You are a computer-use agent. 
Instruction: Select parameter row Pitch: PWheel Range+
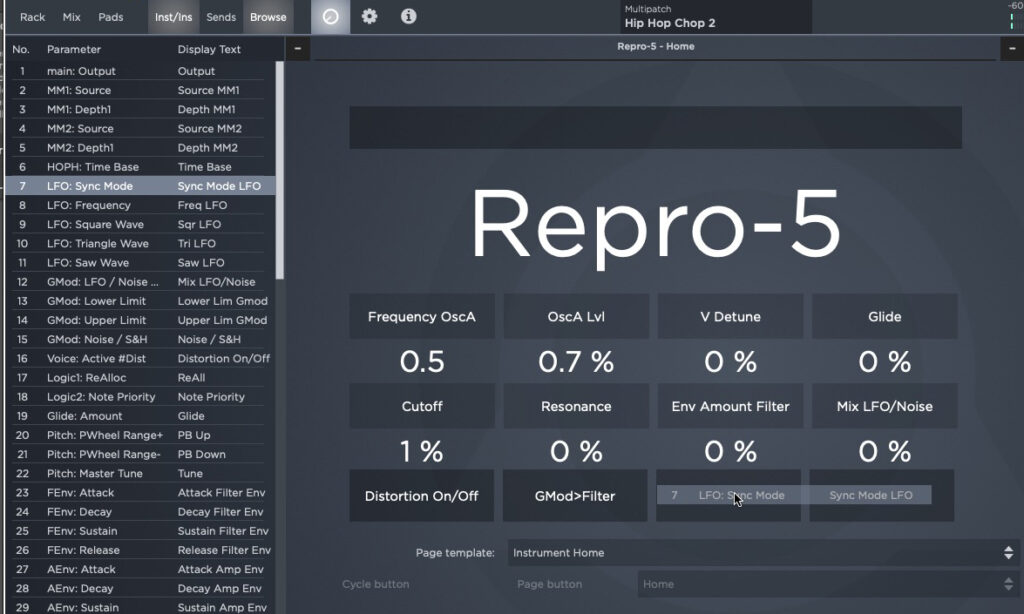tap(140, 435)
